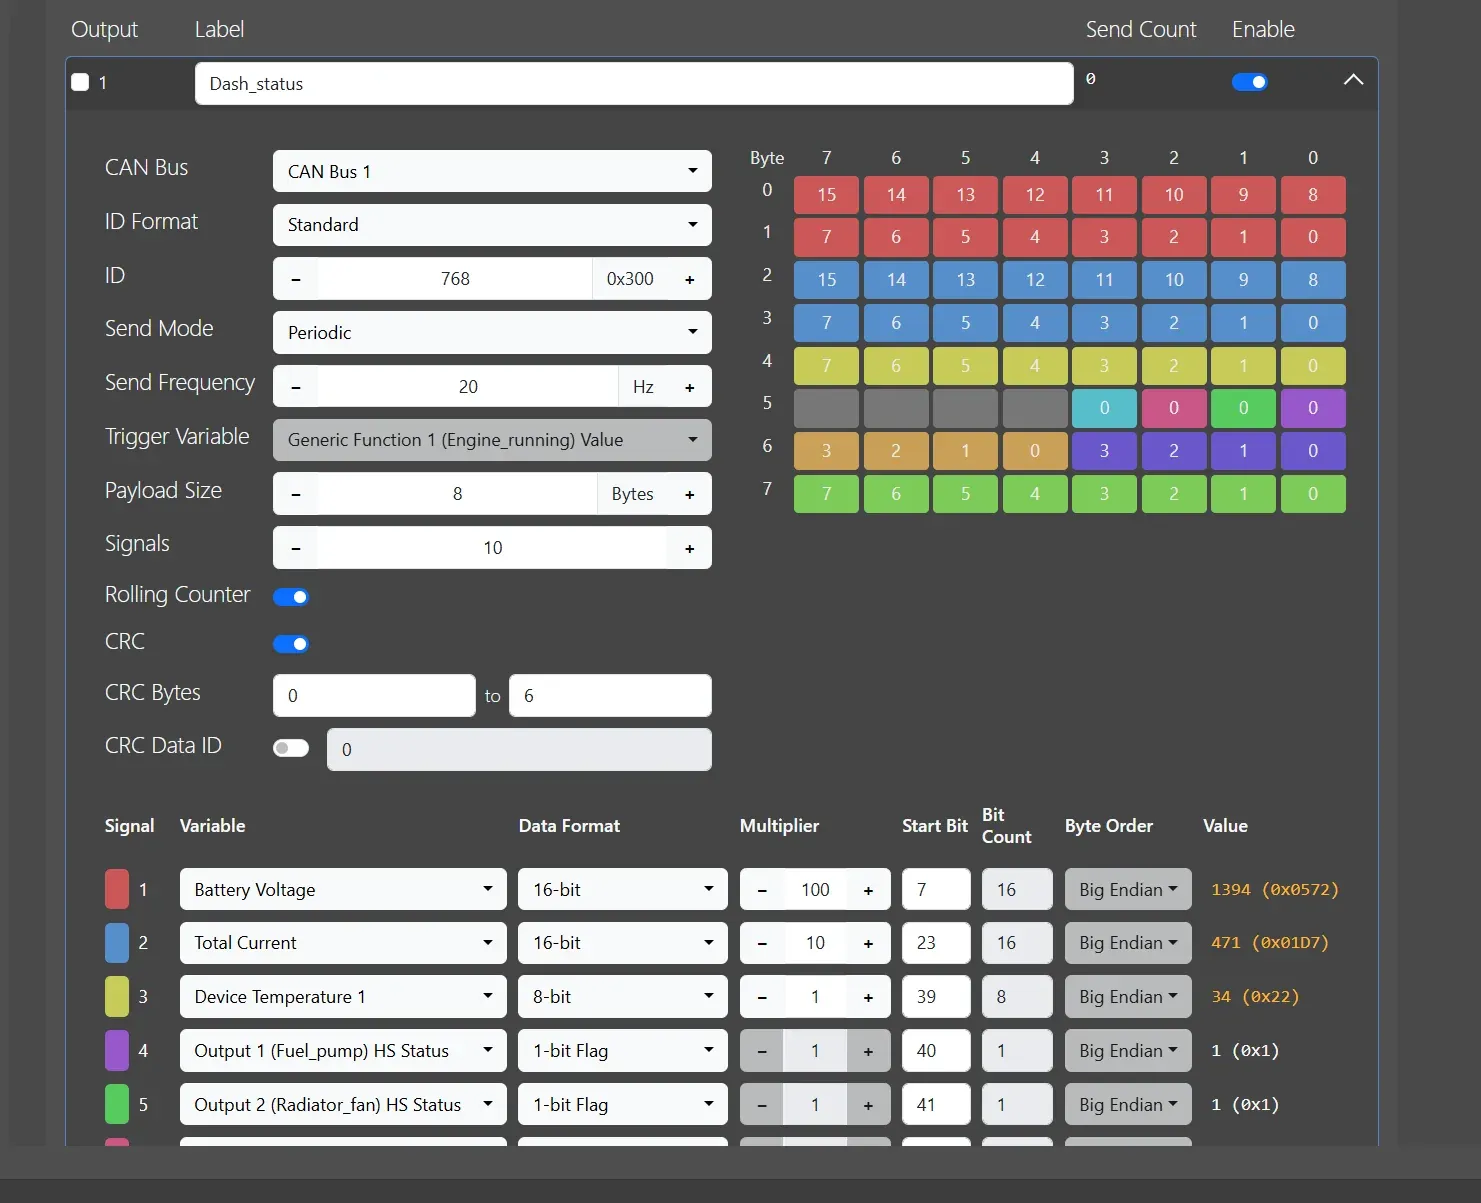Enable the CRC Data ID switch
This screenshot has width=1481, height=1203.
pos(291,748)
